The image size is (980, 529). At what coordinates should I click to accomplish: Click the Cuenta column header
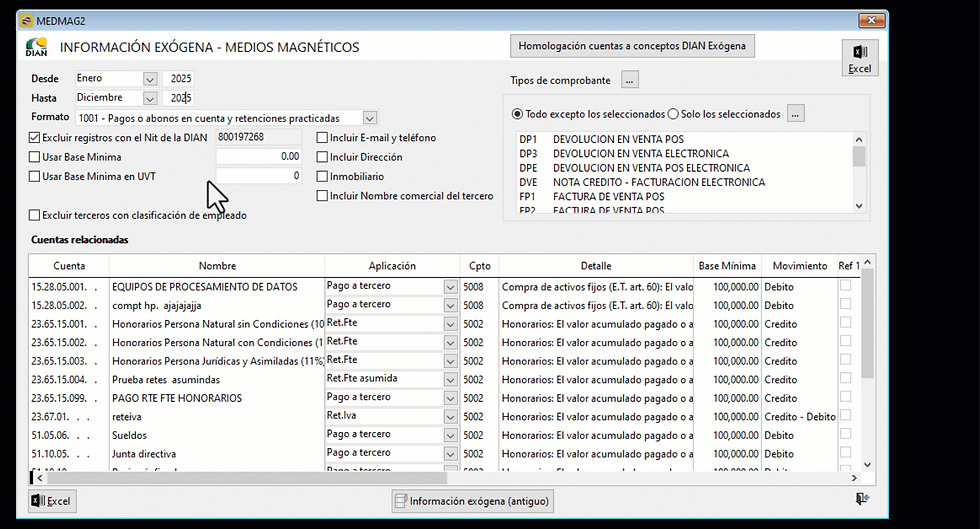coord(69,266)
